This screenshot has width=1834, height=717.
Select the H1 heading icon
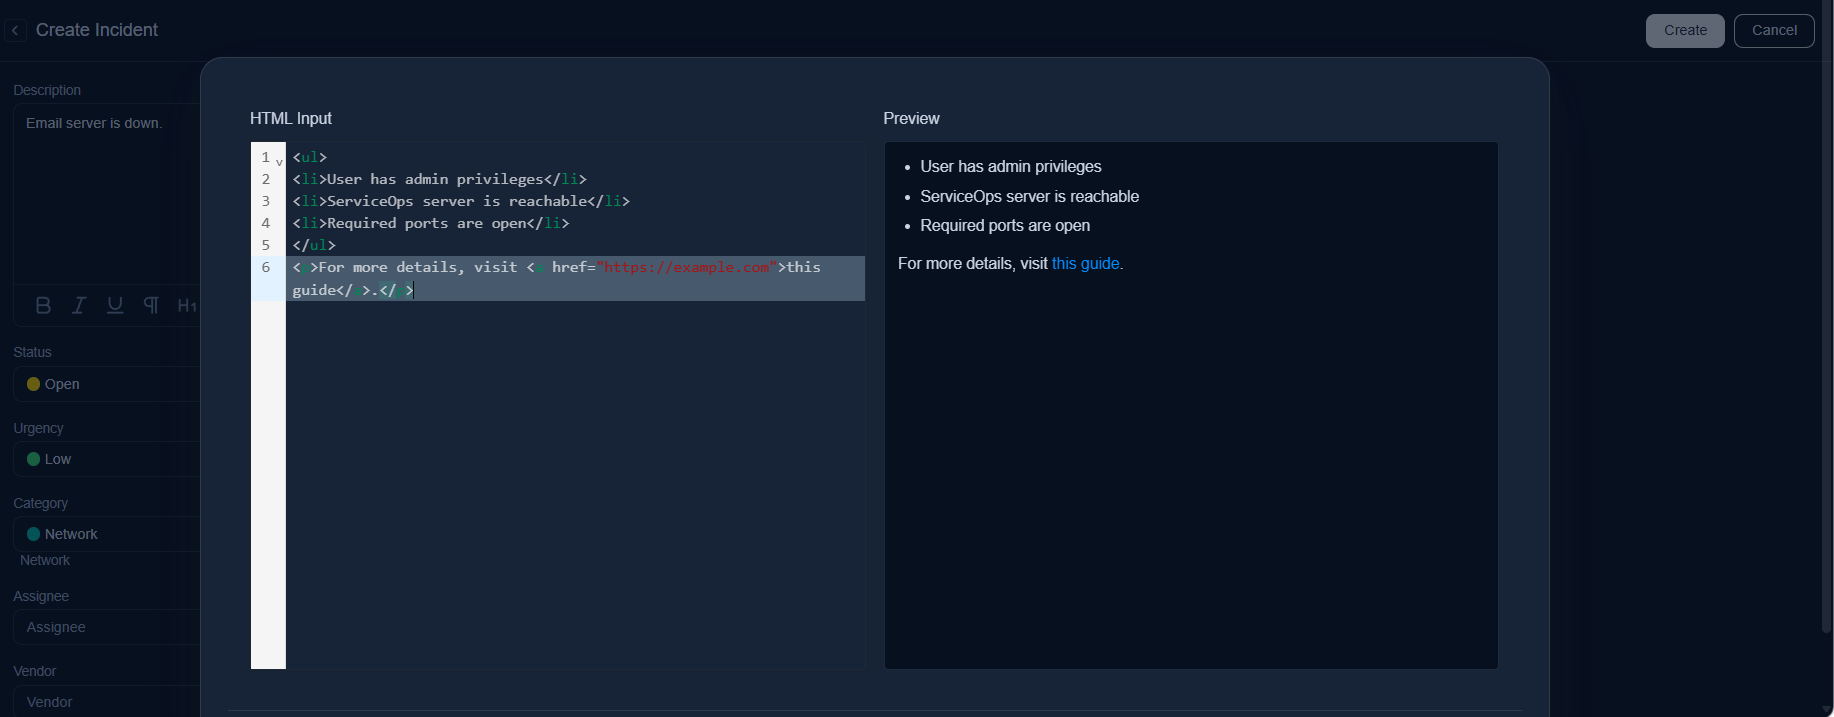point(187,305)
